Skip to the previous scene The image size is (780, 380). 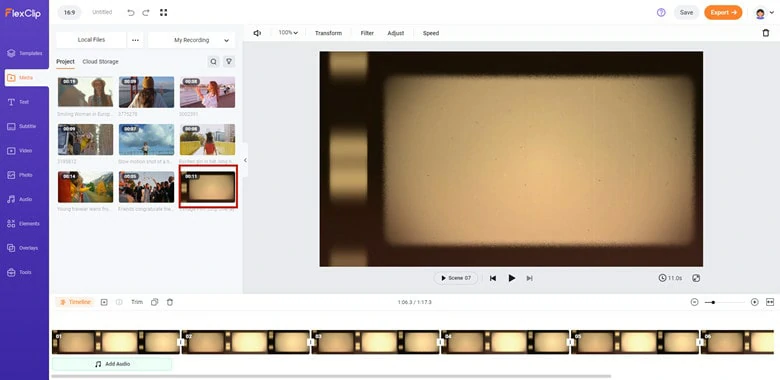coord(492,278)
